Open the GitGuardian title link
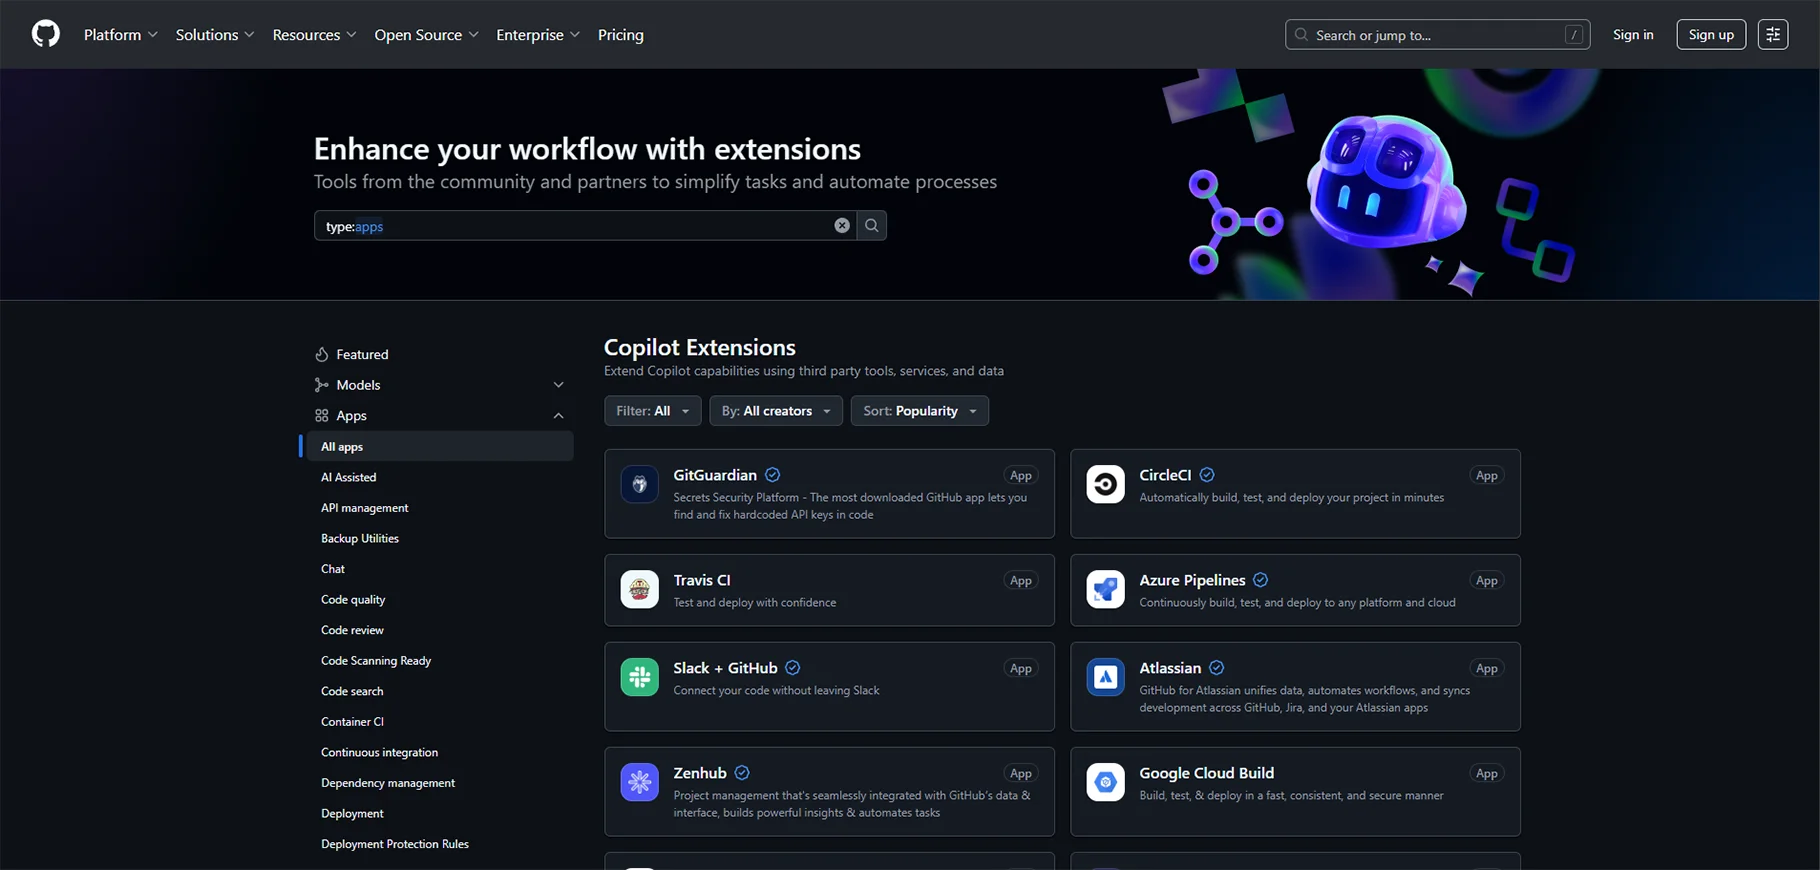This screenshot has width=1820, height=870. [715, 475]
